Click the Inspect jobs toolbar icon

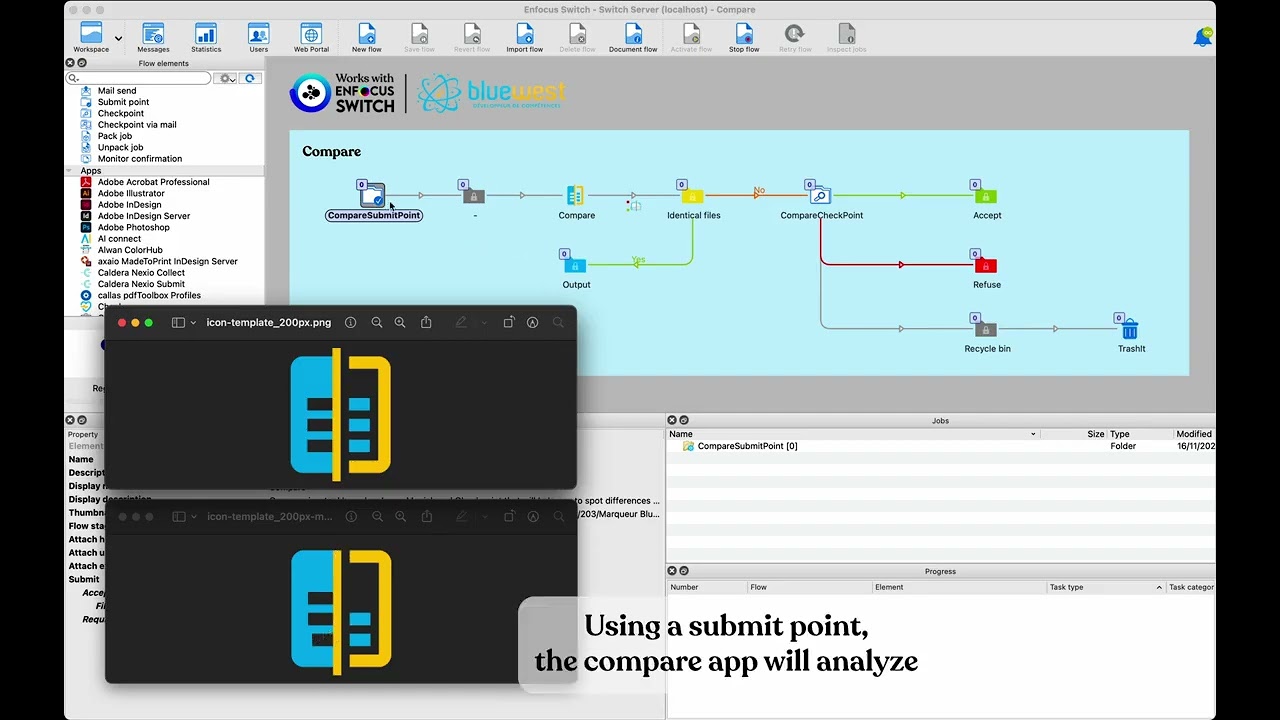(846, 38)
